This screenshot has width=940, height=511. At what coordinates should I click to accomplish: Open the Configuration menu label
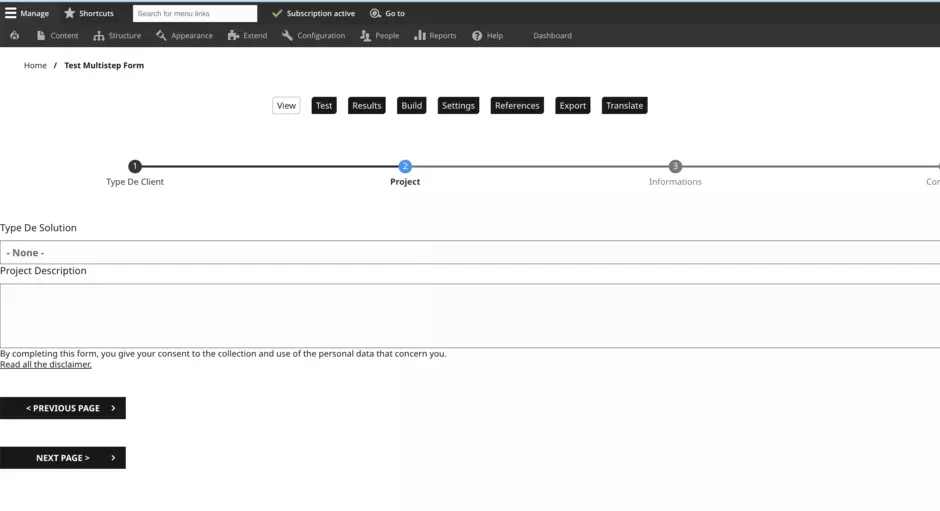click(x=321, y=35)
